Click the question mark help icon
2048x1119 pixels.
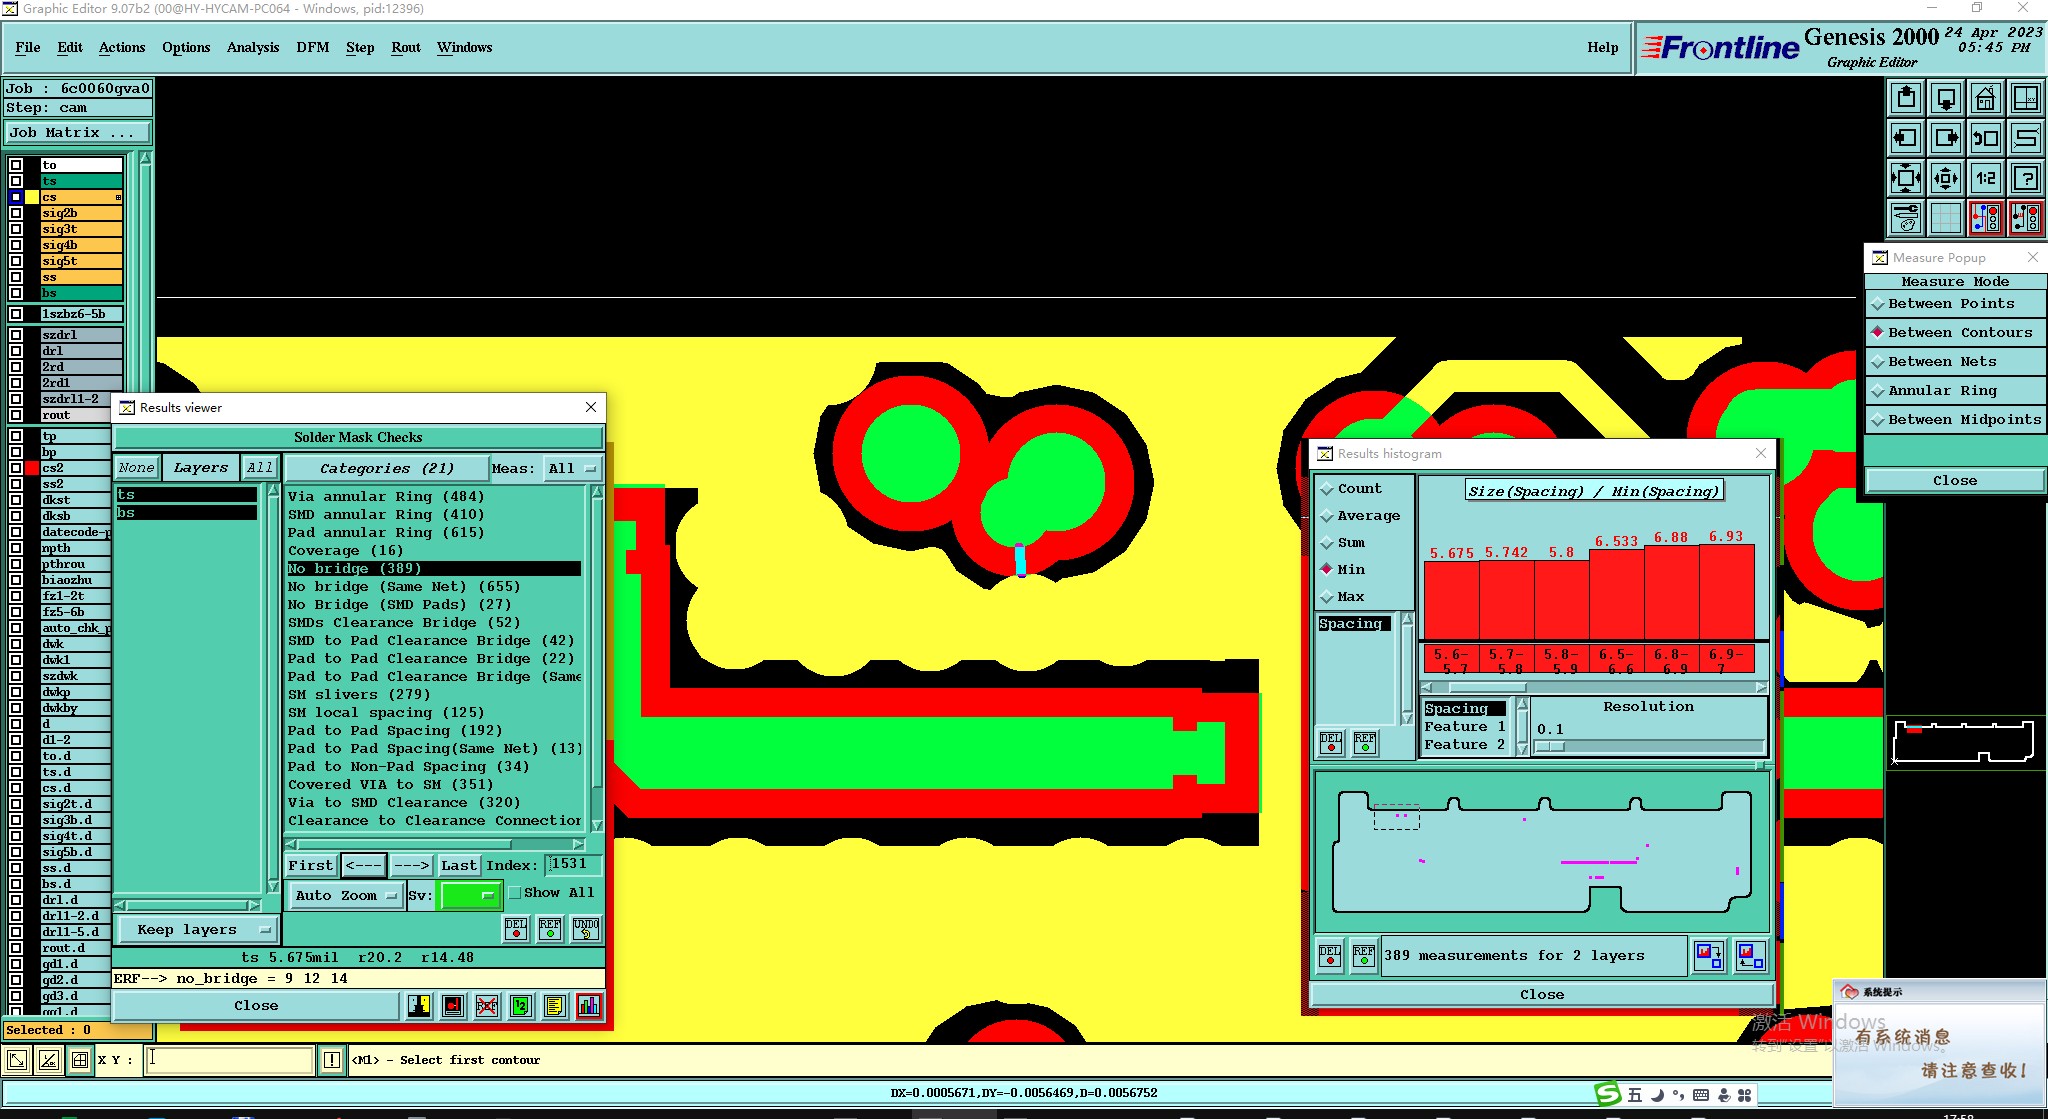click(x=2025, y=179)
